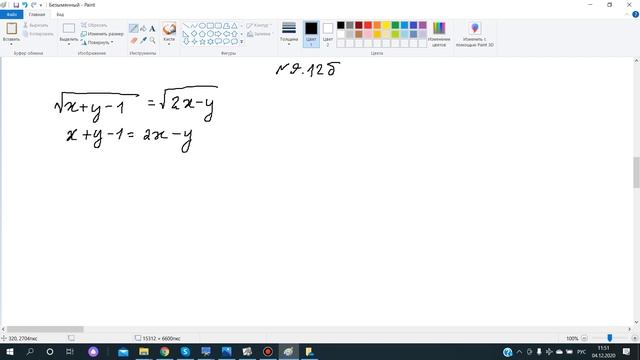Click the Undo arrow in quick access toolbar
640x360 pixels.
coord(24,5)
